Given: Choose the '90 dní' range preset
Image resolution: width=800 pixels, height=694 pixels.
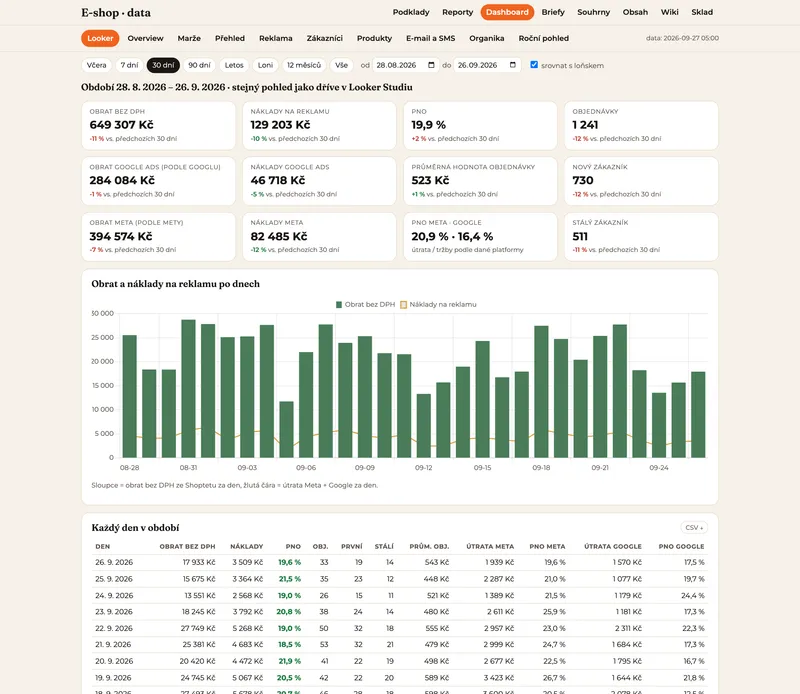Looking at the screenshot, I should tap(199, 65).
